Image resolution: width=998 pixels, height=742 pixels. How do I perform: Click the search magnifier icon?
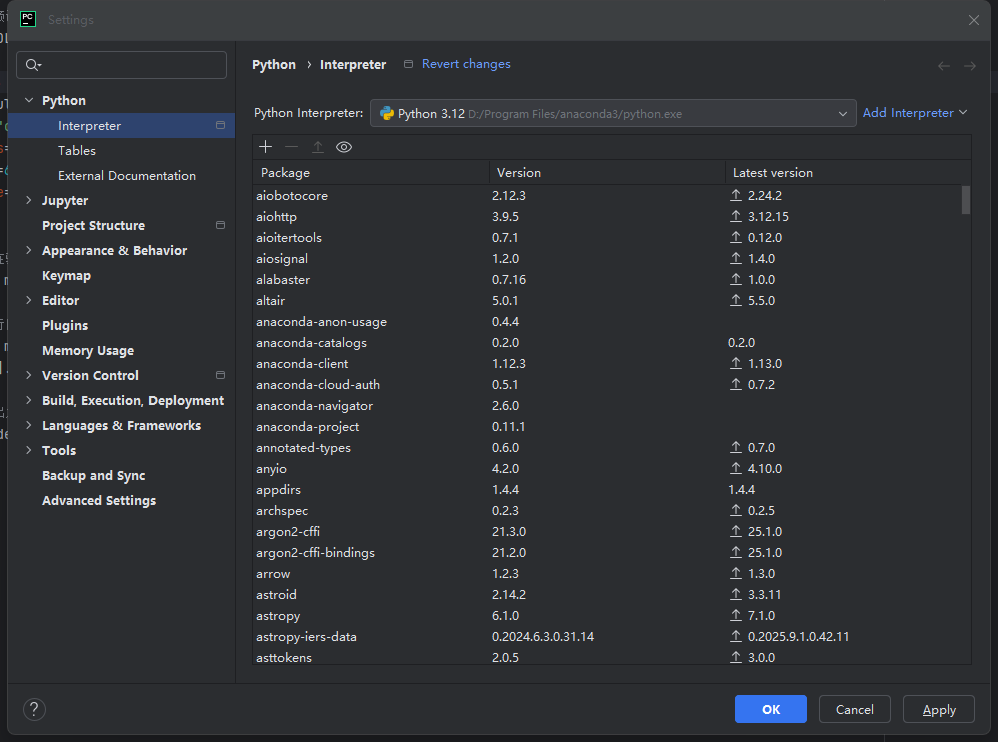pyautogui.click(x=33, y=65)
